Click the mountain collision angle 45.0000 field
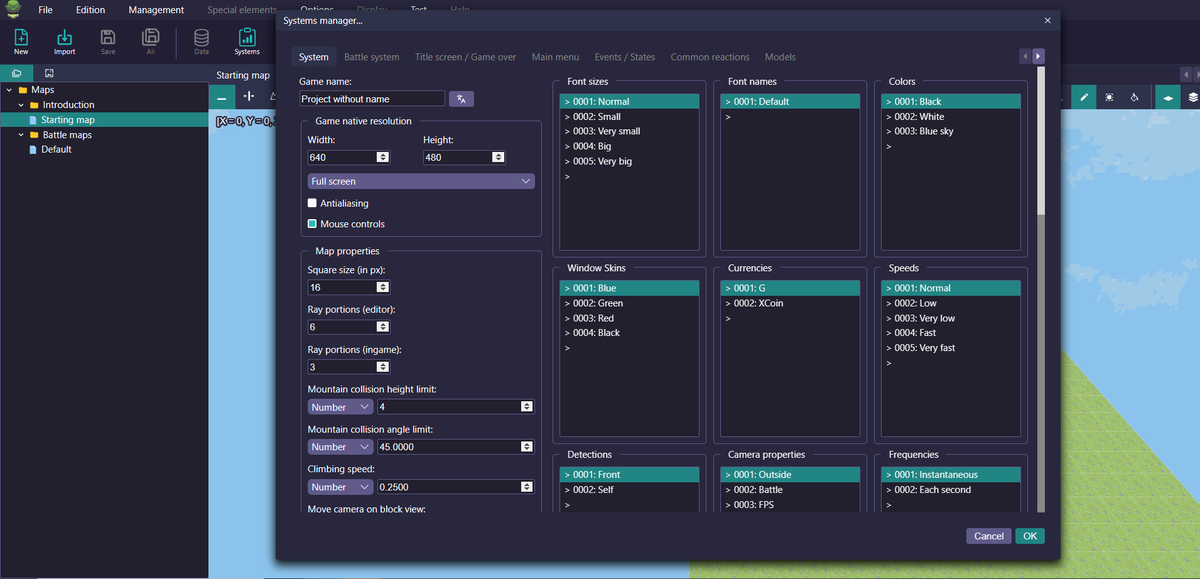The width and height of the screenshot is (1200, 579). pyautogui.click(x=456, y=447)
